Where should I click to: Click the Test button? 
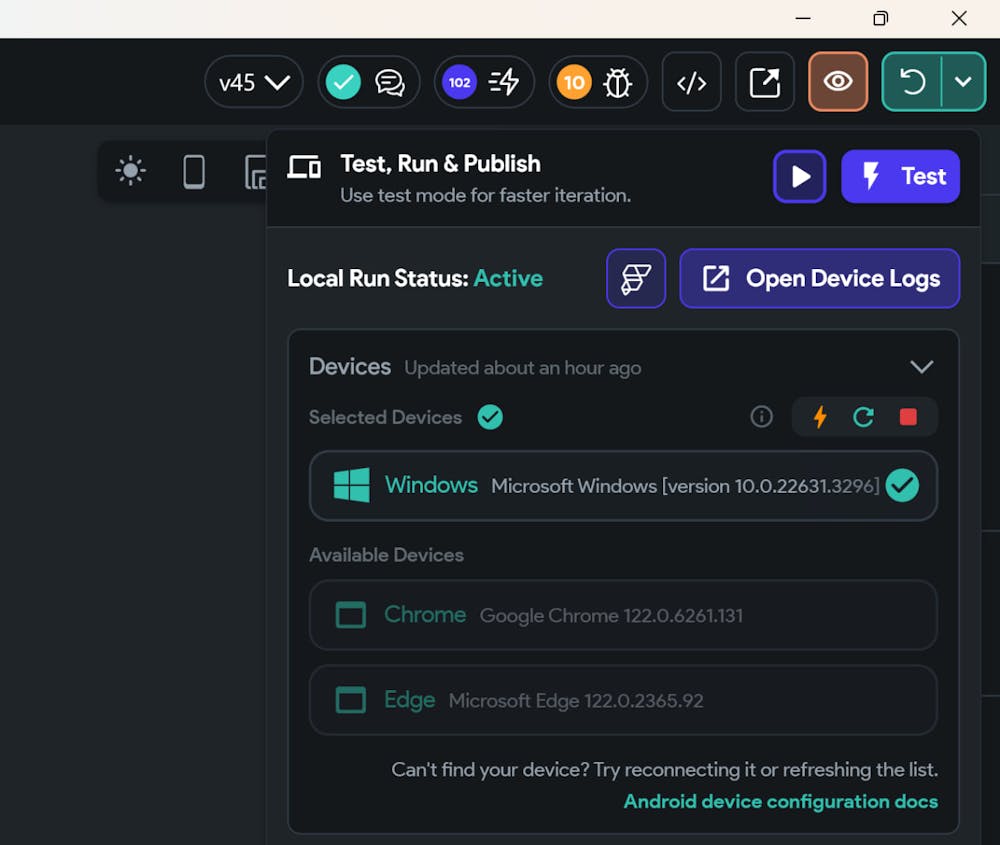[x=900, y=177]
